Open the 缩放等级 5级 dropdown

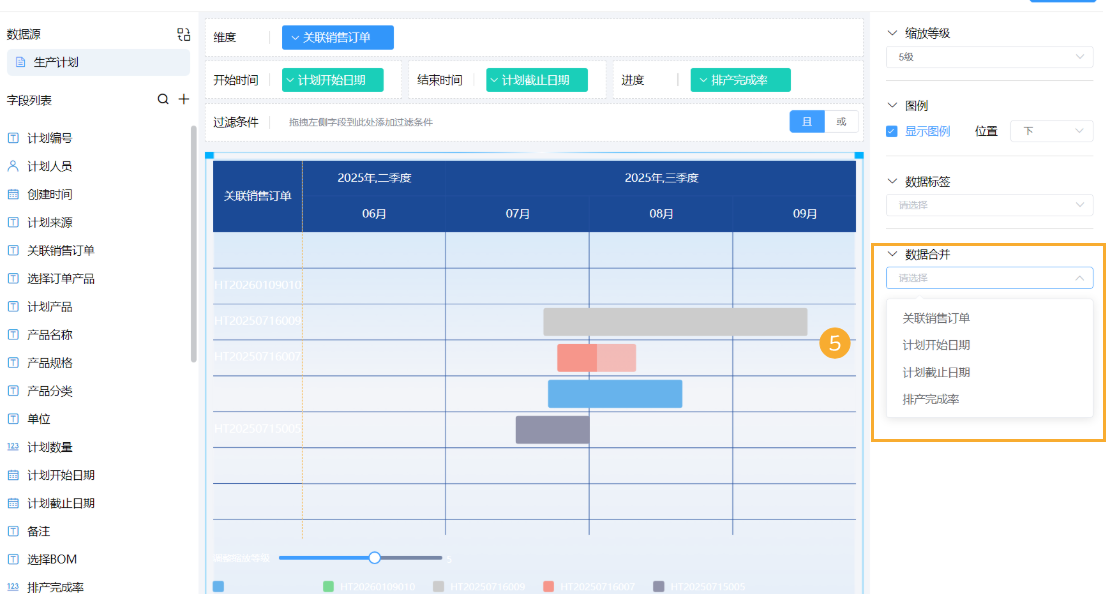coord(989,58)
